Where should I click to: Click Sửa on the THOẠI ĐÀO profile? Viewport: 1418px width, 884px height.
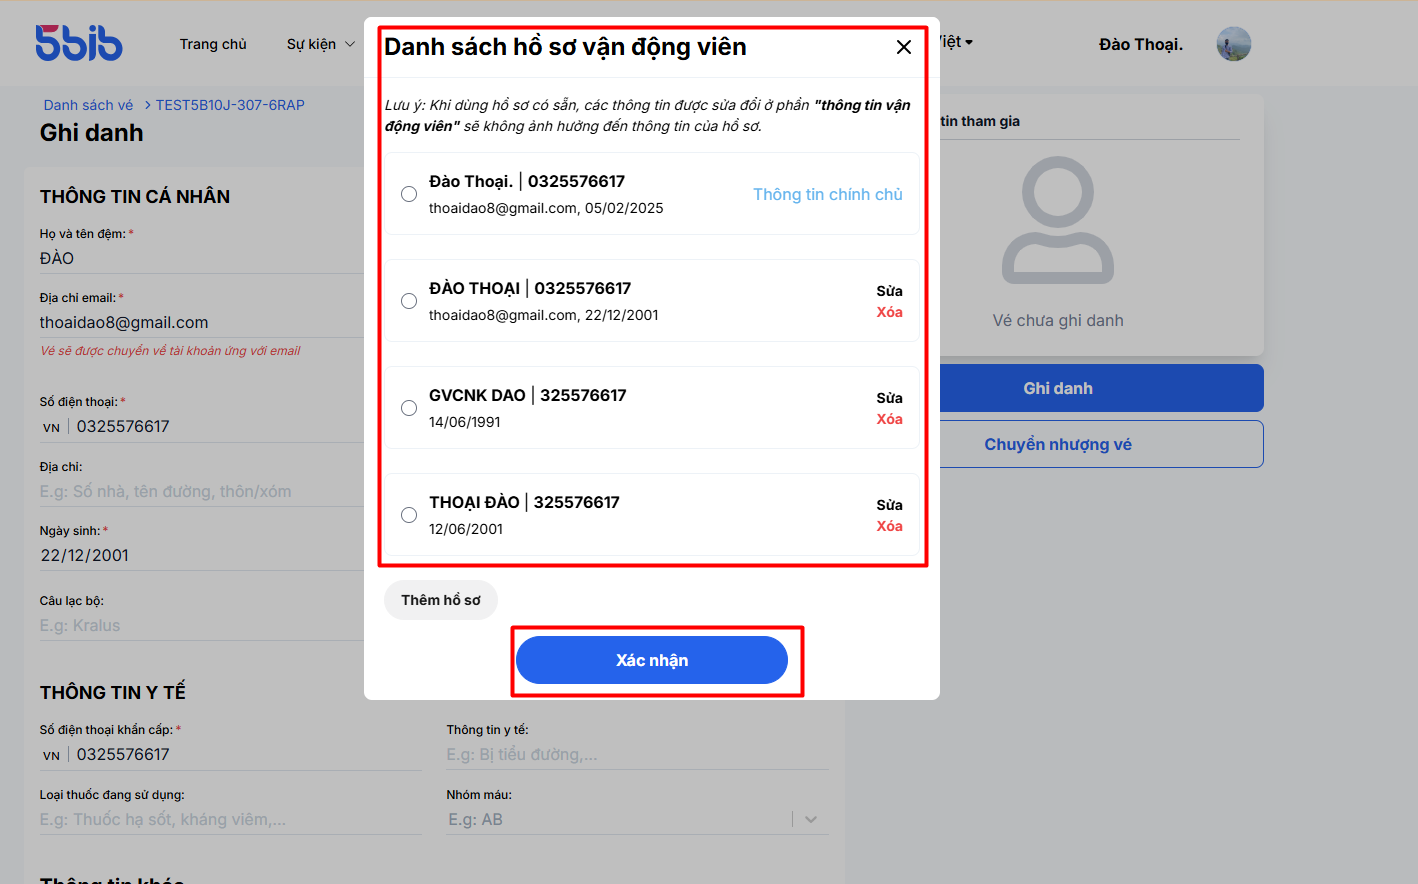coord(890,505)
